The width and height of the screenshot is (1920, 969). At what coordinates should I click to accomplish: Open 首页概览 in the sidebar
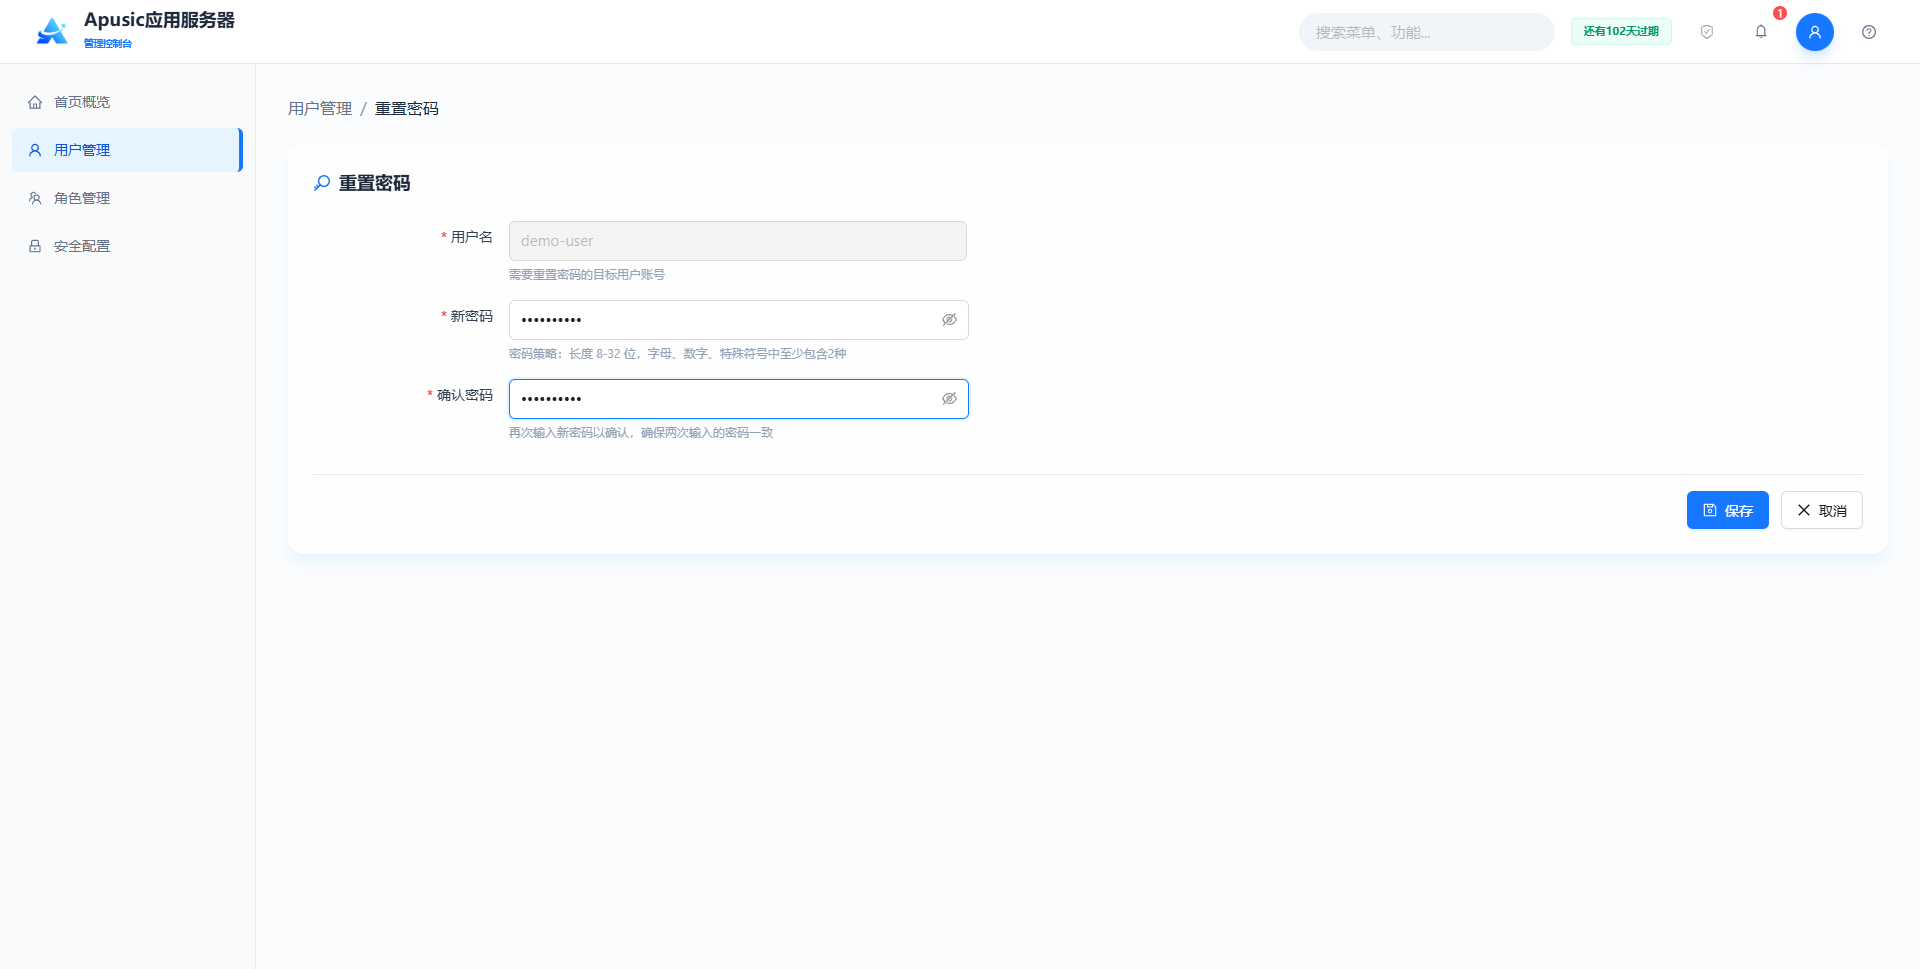tap(127, 102)
